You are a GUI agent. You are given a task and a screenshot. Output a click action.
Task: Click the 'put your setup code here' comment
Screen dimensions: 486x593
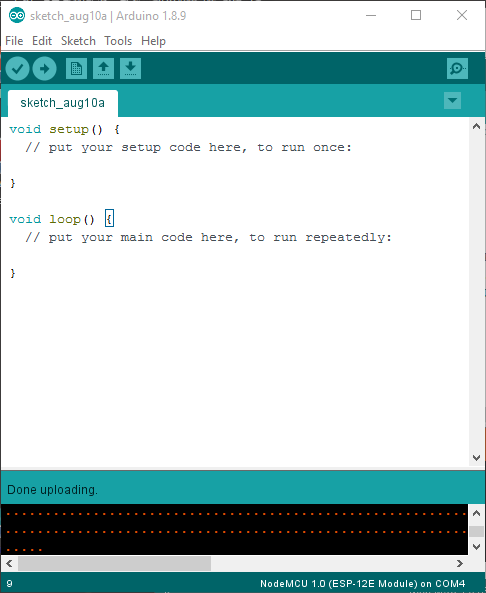[188, 147]
